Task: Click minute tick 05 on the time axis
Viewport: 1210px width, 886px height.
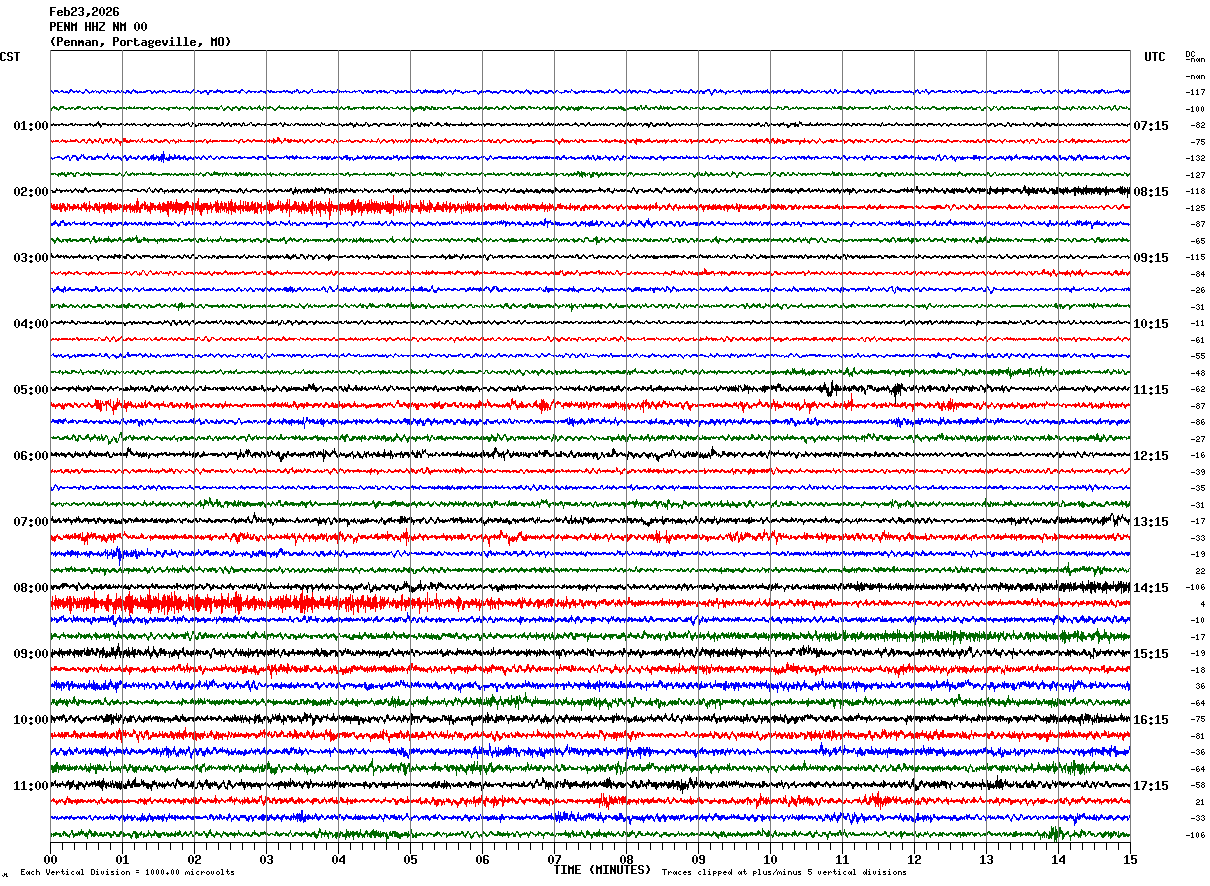Action: [410, 859]
